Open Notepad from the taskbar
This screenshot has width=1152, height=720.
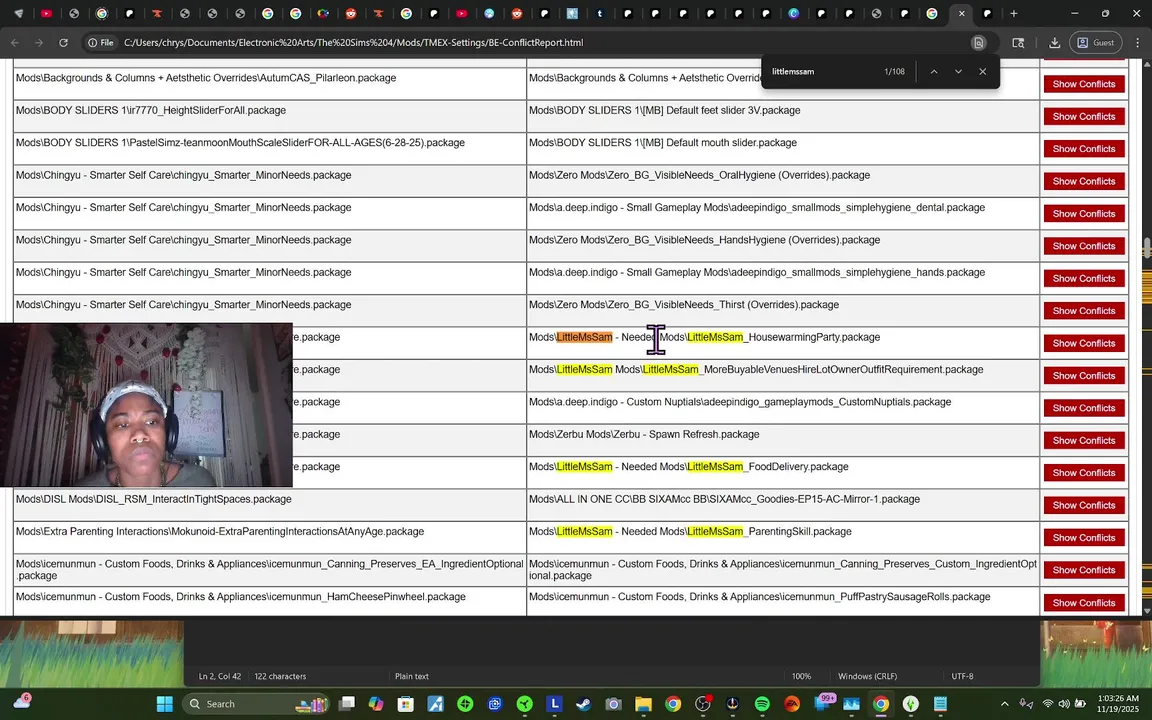pyautogui.click(x=940, y=704)
